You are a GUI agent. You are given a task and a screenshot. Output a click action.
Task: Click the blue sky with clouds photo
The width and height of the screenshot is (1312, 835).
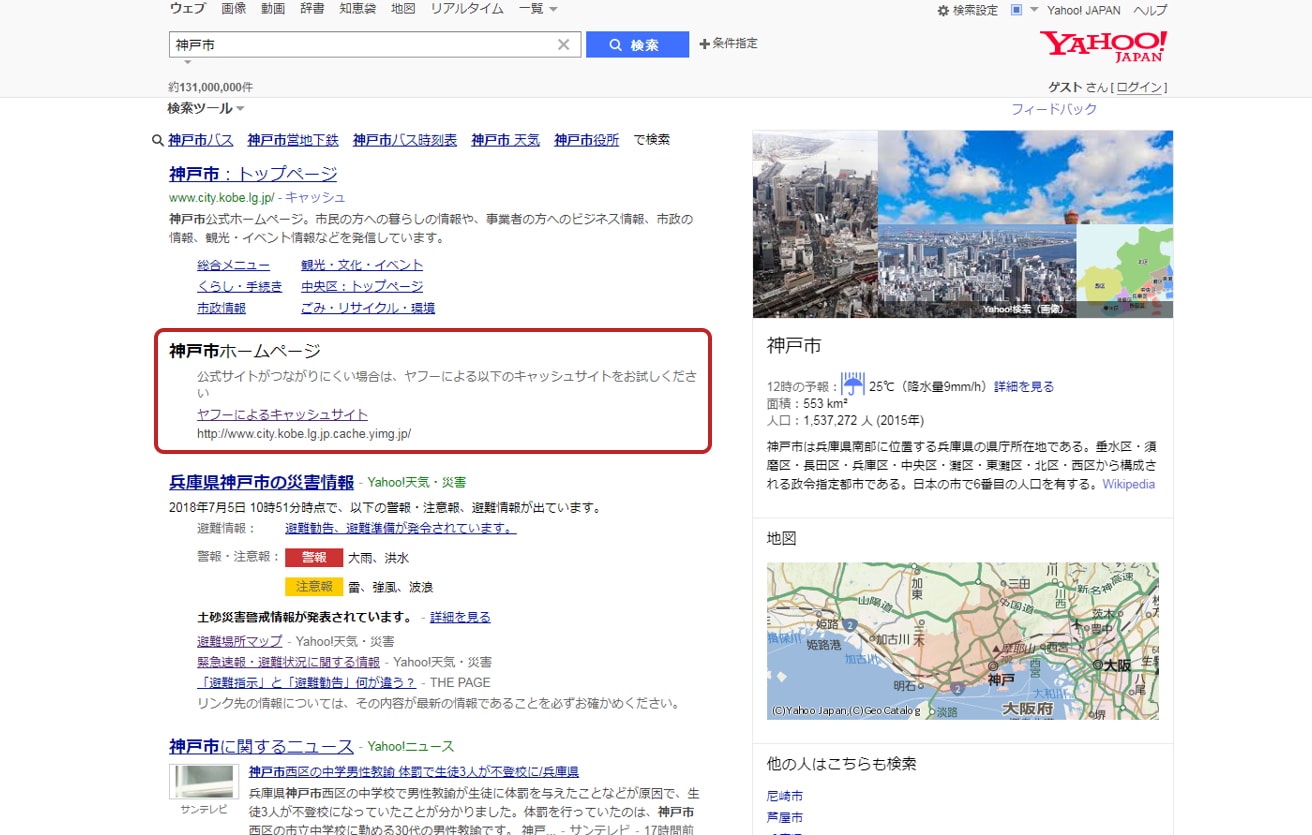[1025, 177]
